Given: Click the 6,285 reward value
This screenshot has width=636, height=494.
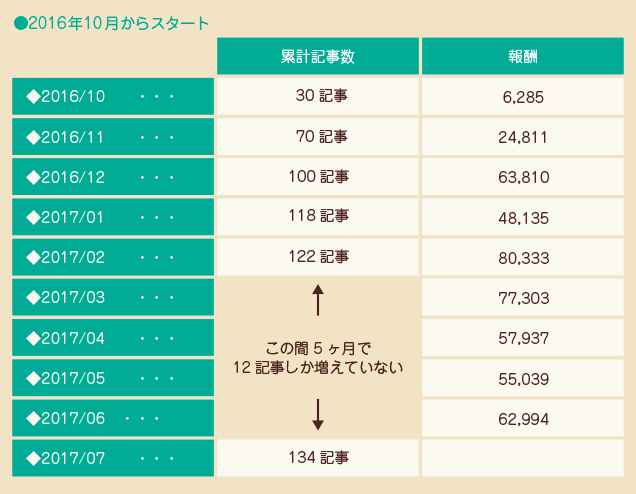Looking at the screenshot, I should tap(523, 98).
